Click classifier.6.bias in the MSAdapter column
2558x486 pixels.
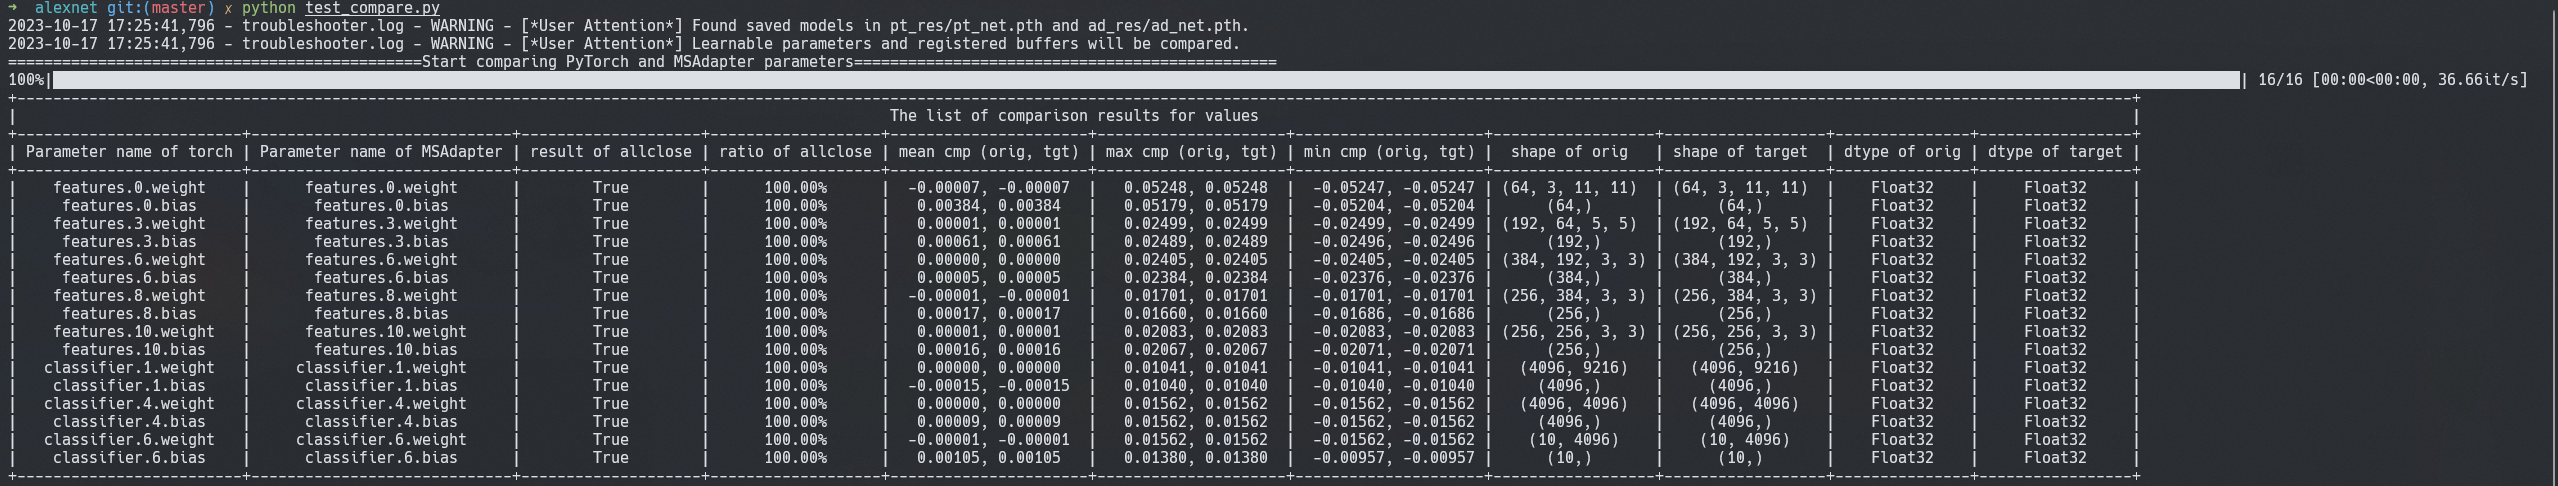[381, 458]
